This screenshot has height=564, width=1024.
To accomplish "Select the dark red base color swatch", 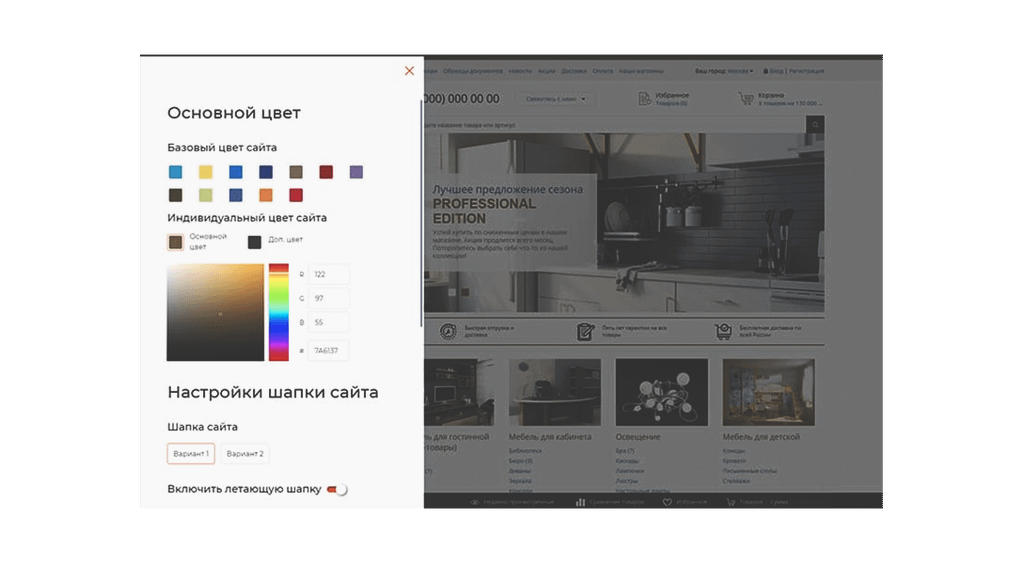I will [326, 172].
